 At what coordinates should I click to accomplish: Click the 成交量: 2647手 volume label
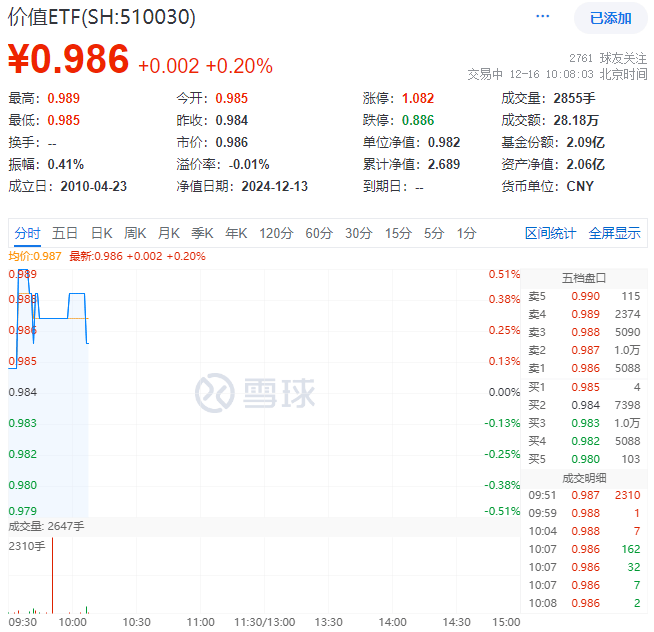pos(46,526)
